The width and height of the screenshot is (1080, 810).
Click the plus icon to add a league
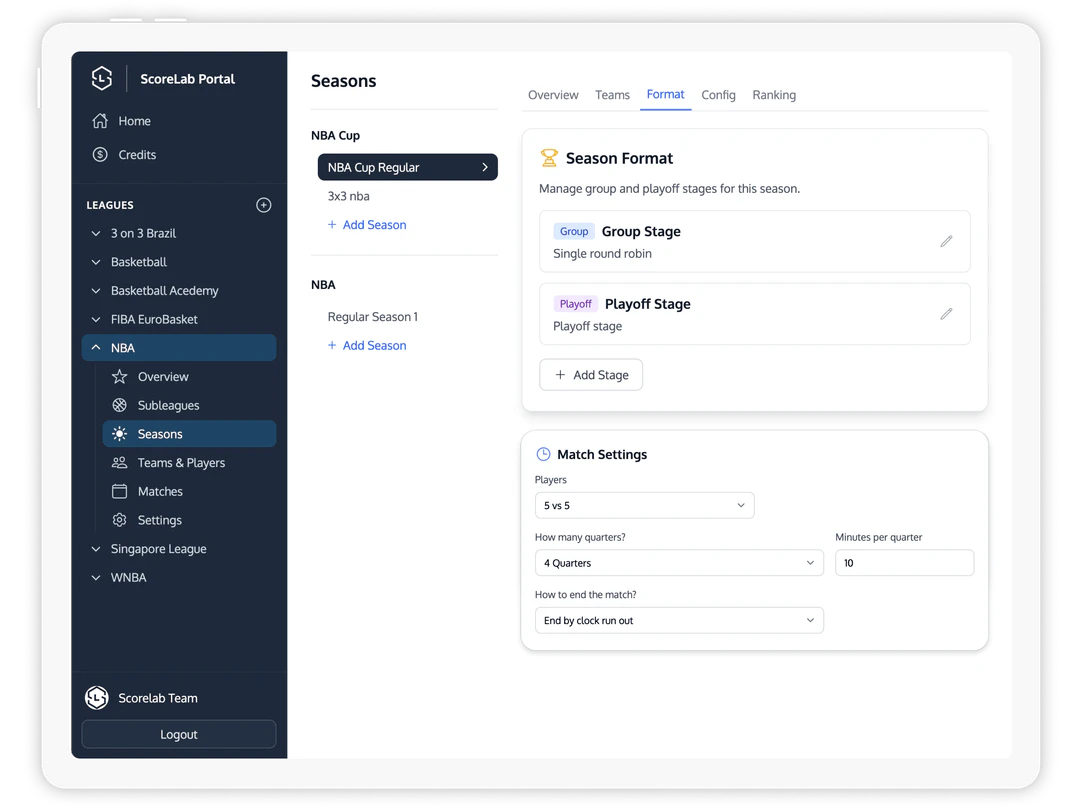(x=263, y=205)
